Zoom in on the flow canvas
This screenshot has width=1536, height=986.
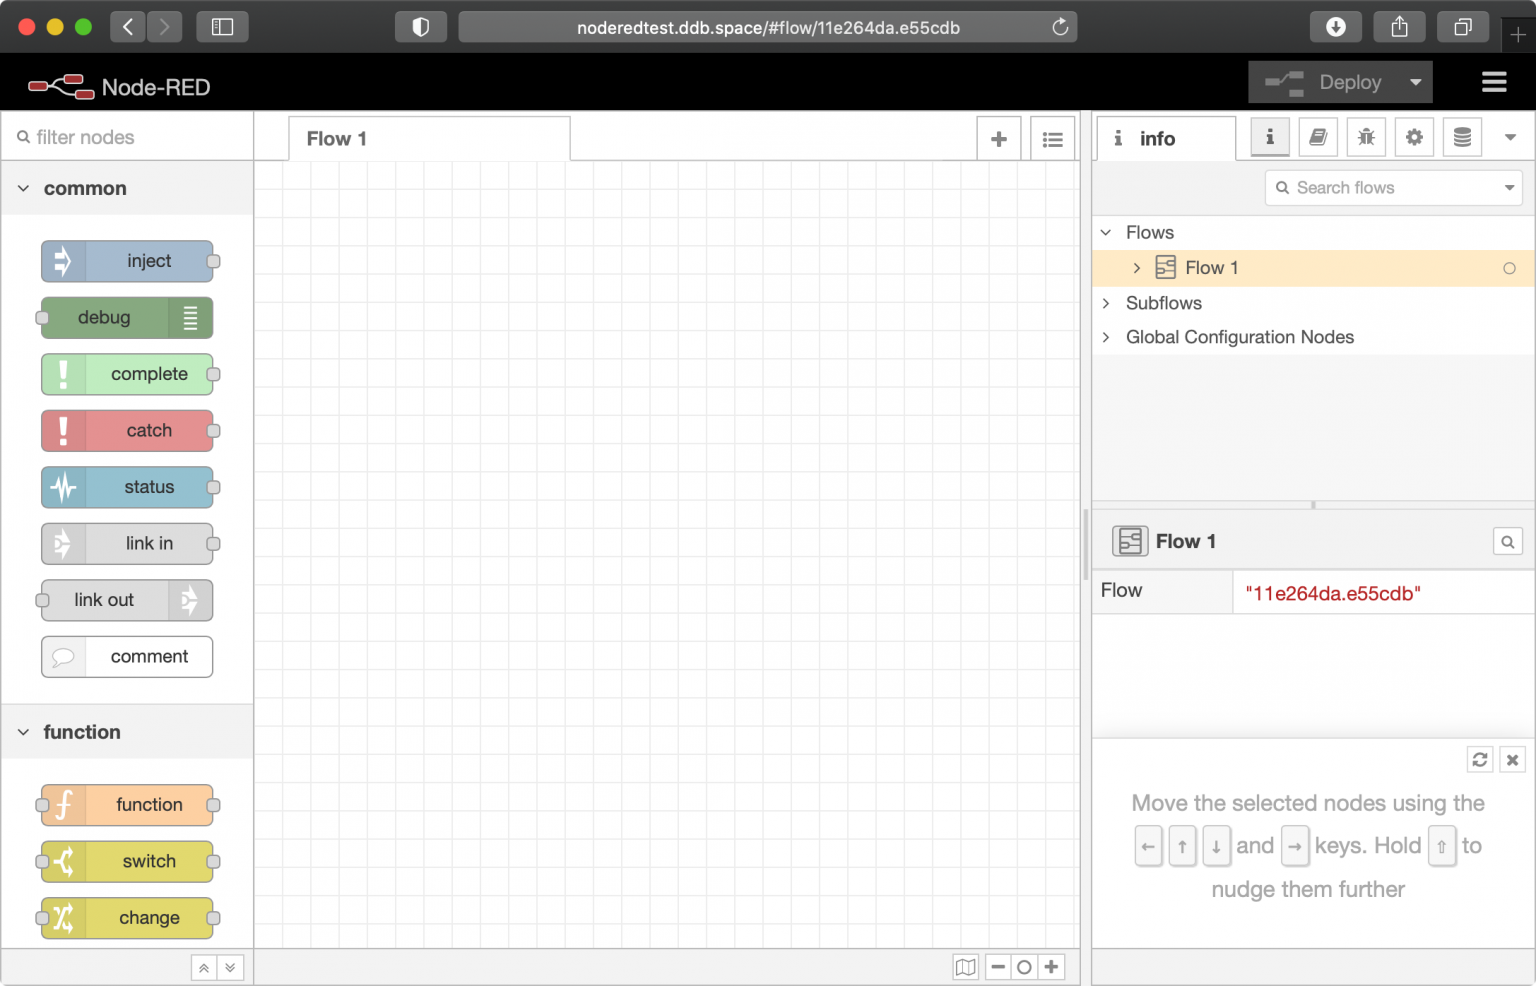click(x=1051, y=967)
